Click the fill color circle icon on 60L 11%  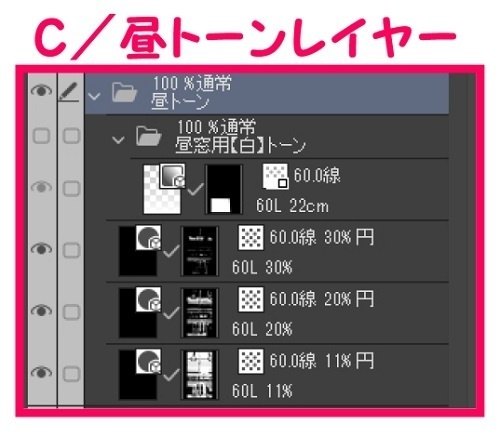pos(148,361)
